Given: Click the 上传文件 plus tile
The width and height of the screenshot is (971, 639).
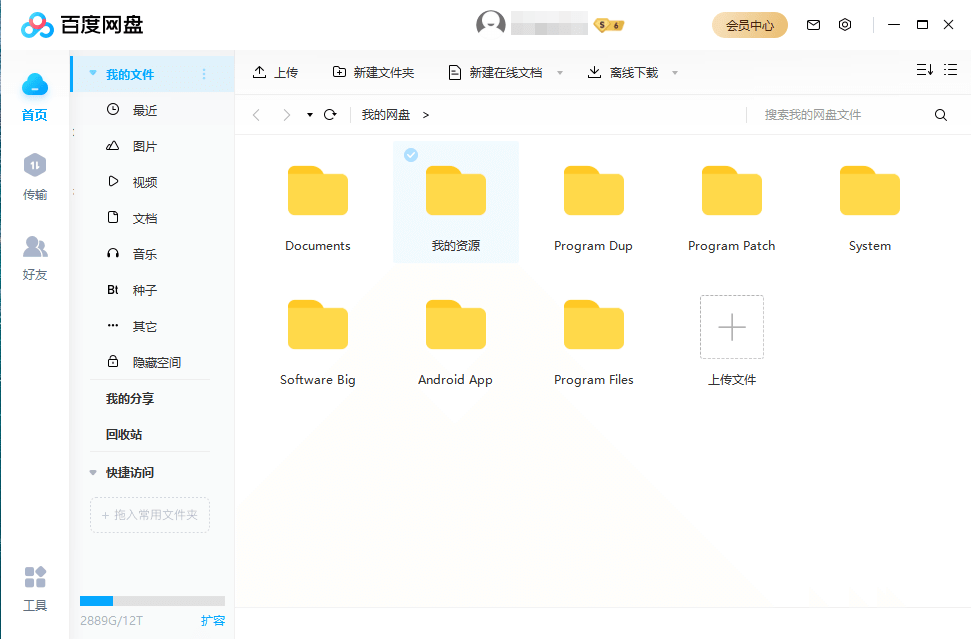Looking at the screenshot, I should coord(732,327).
